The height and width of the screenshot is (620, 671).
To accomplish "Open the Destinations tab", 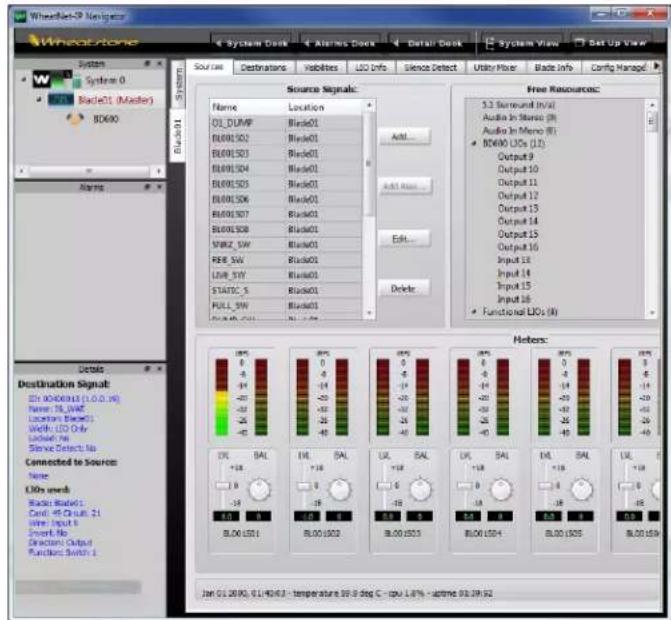I will [264, 68].
